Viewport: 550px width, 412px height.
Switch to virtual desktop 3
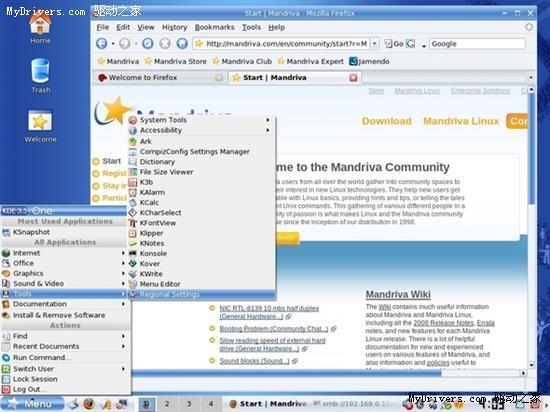[x=189, y=404]
